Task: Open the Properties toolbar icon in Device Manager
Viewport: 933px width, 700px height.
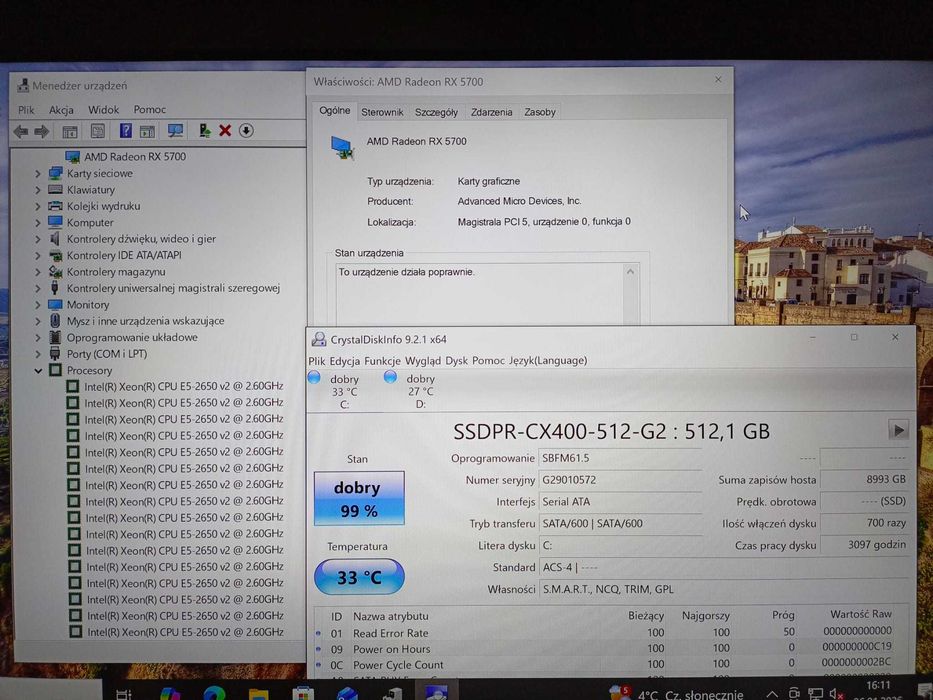Action: (x=98, y=130)
